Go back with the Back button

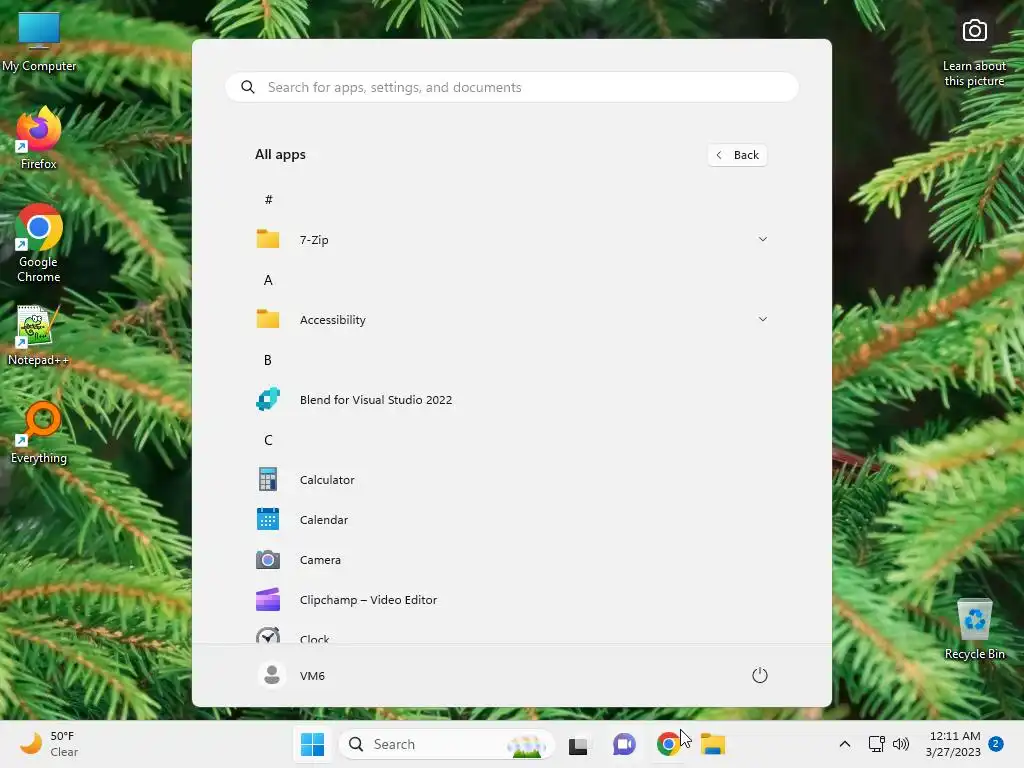coord(737,155)
